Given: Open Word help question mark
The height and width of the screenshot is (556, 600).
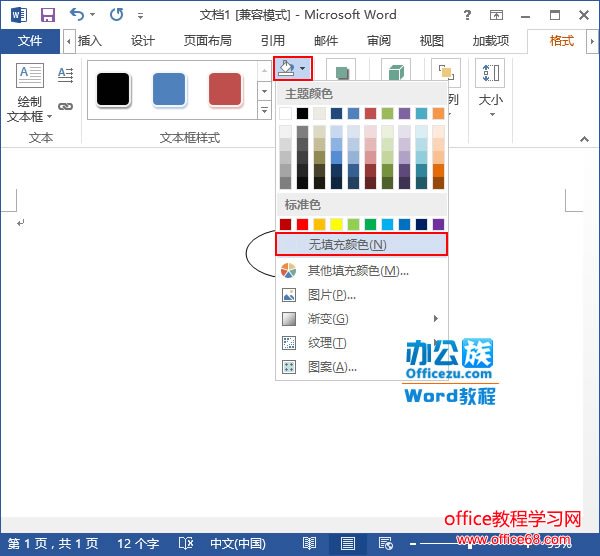Looking at the screenshot, I should 467,15.
